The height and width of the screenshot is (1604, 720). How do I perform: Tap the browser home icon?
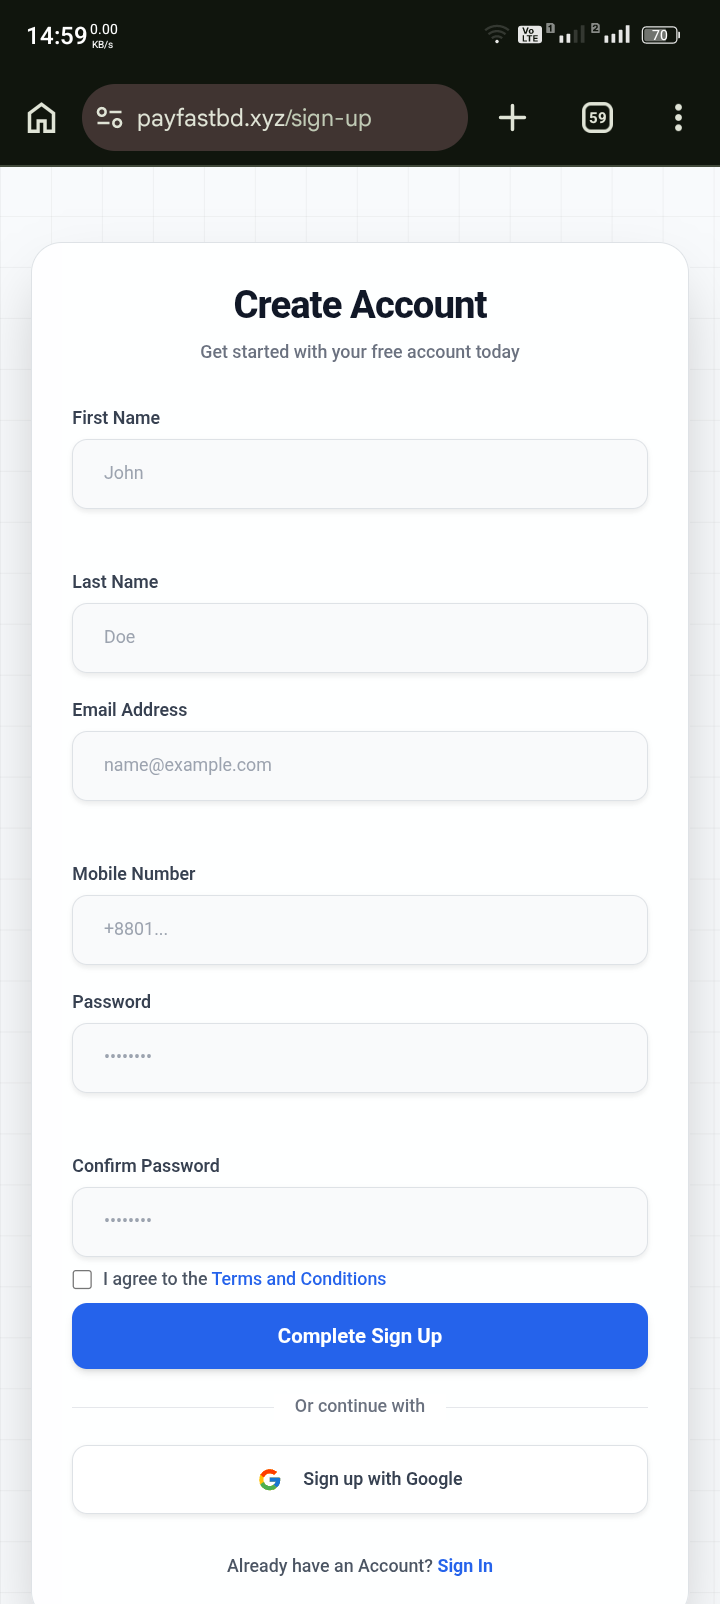(41, 118)
